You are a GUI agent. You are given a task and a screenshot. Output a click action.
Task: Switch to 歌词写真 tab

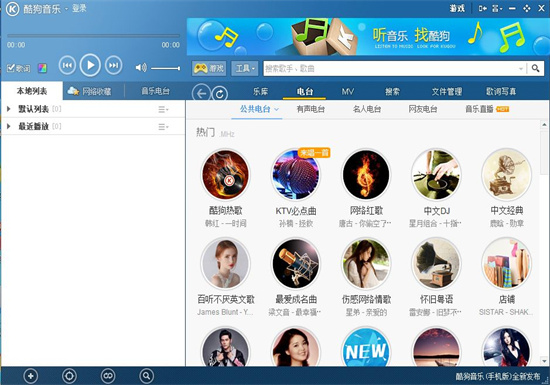(501, 92)
